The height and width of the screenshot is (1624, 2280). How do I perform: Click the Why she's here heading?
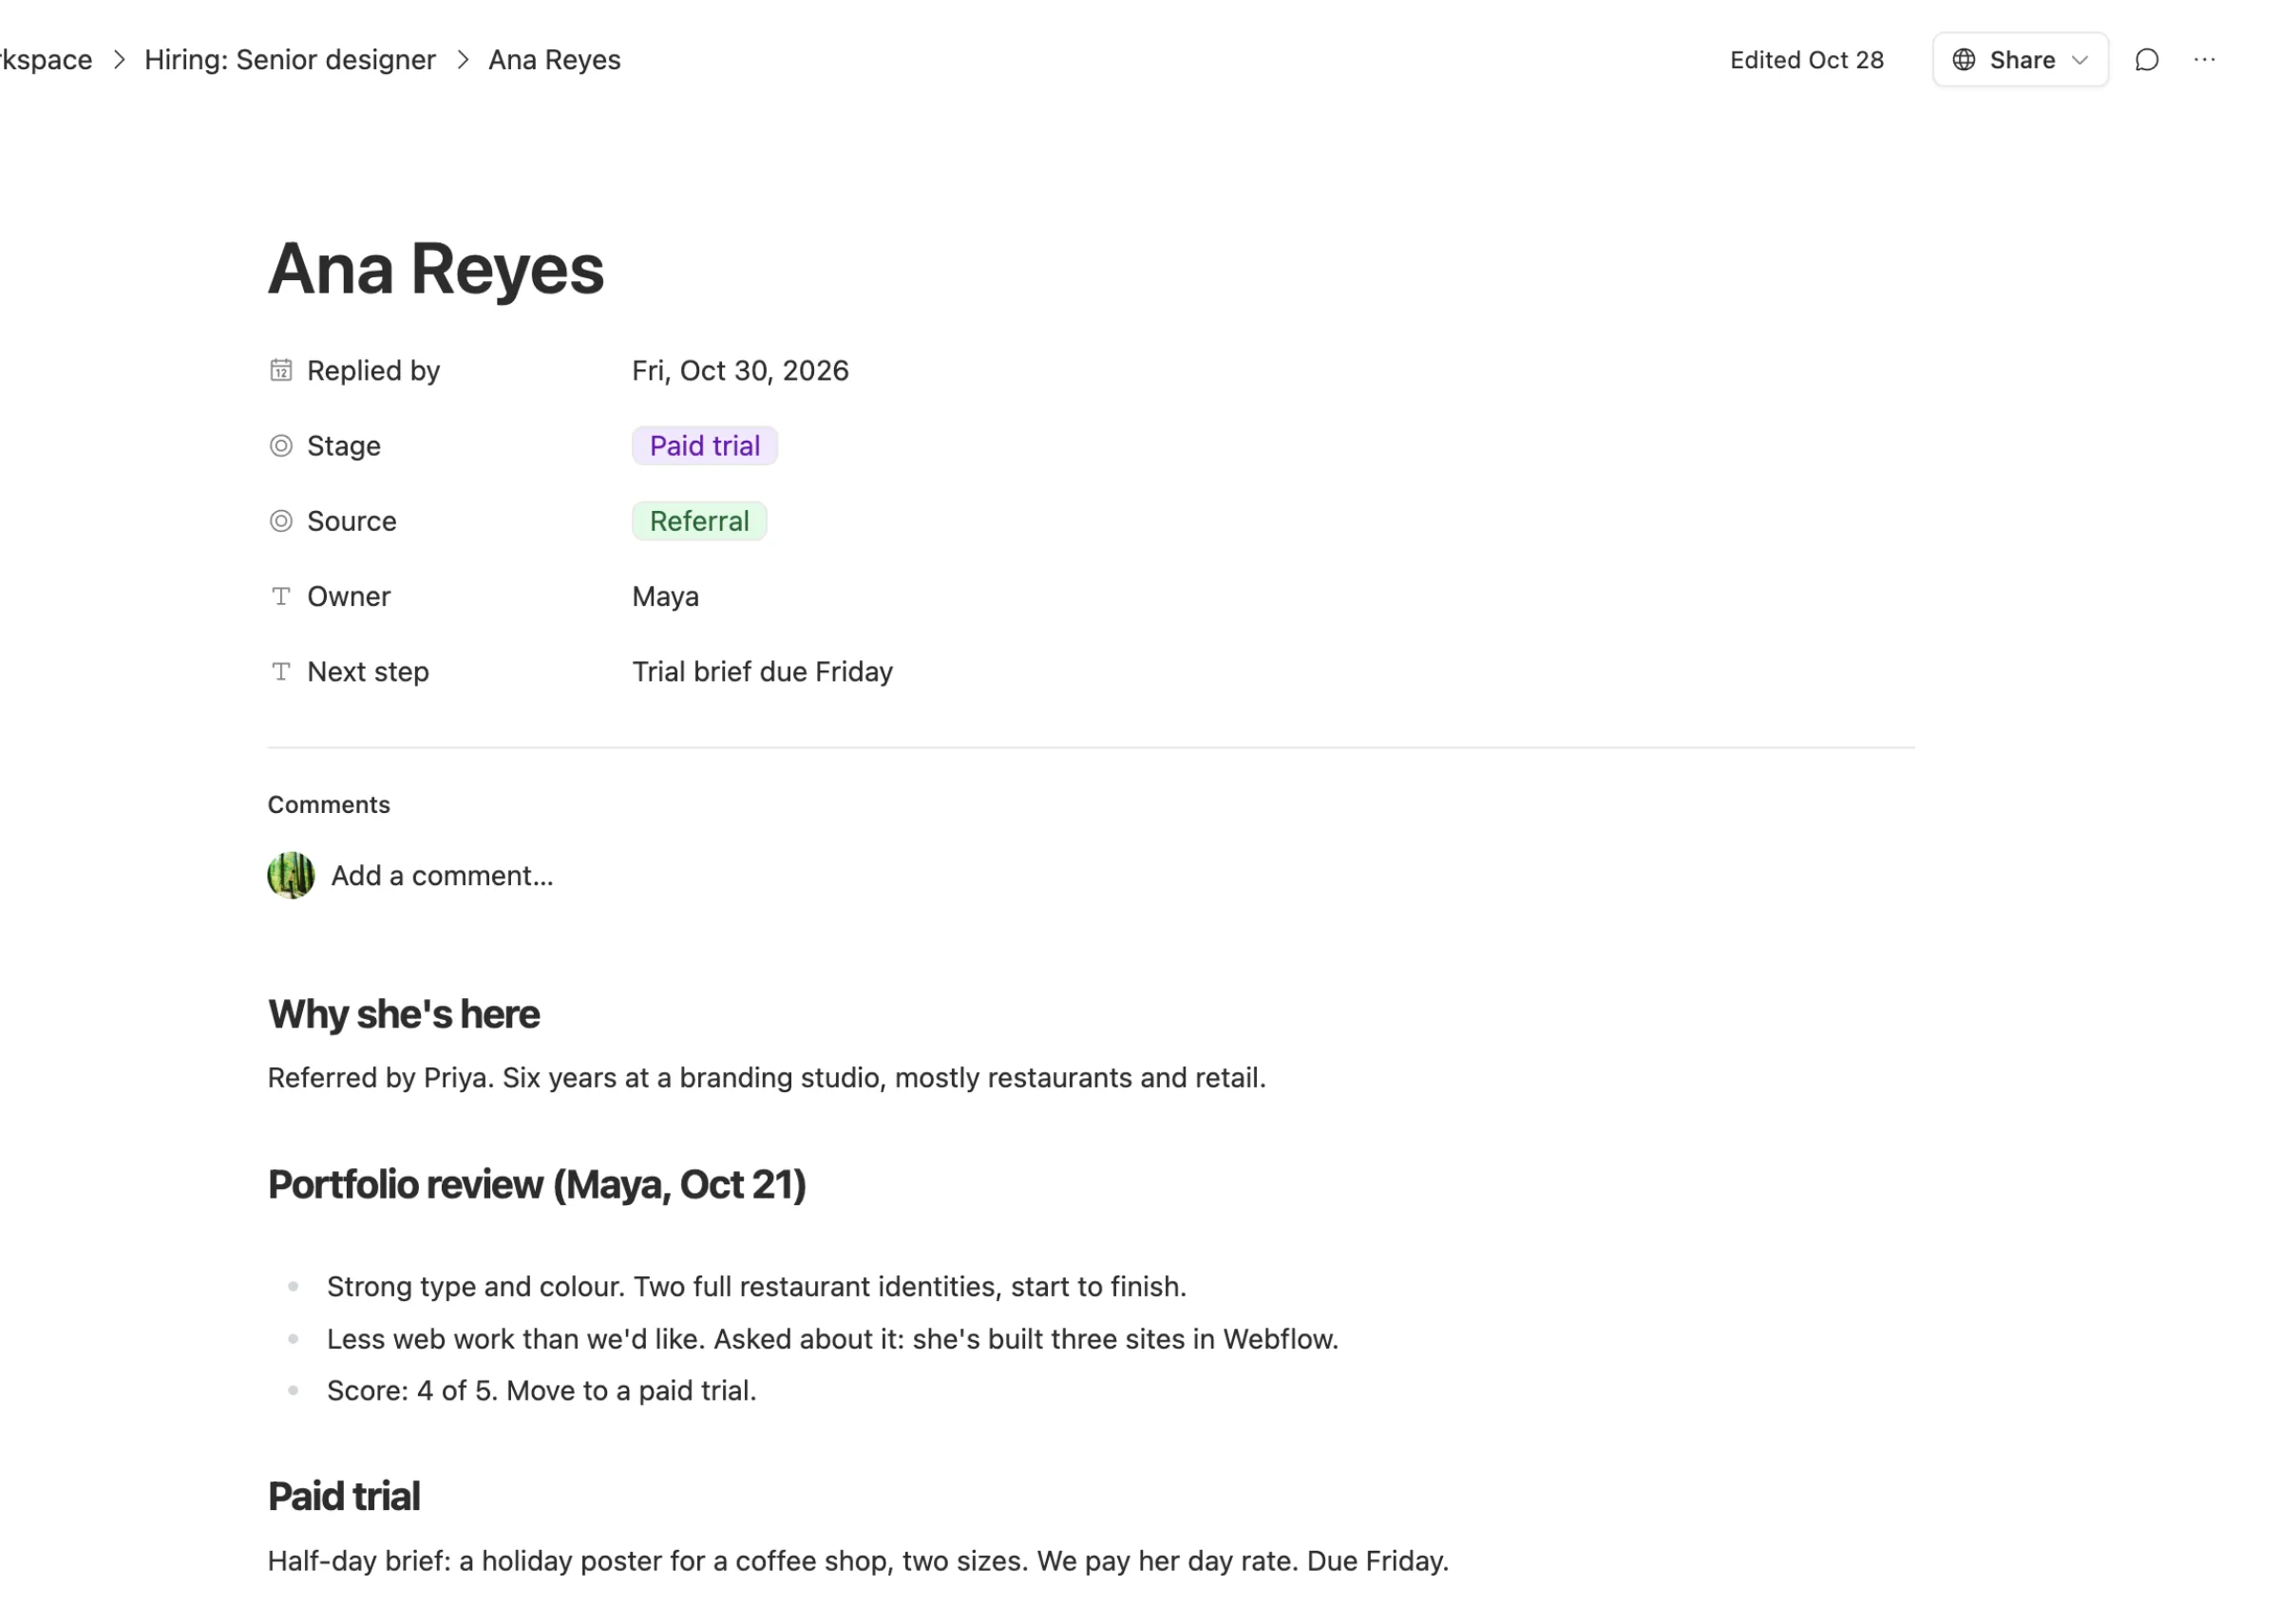coord(404,1015)
